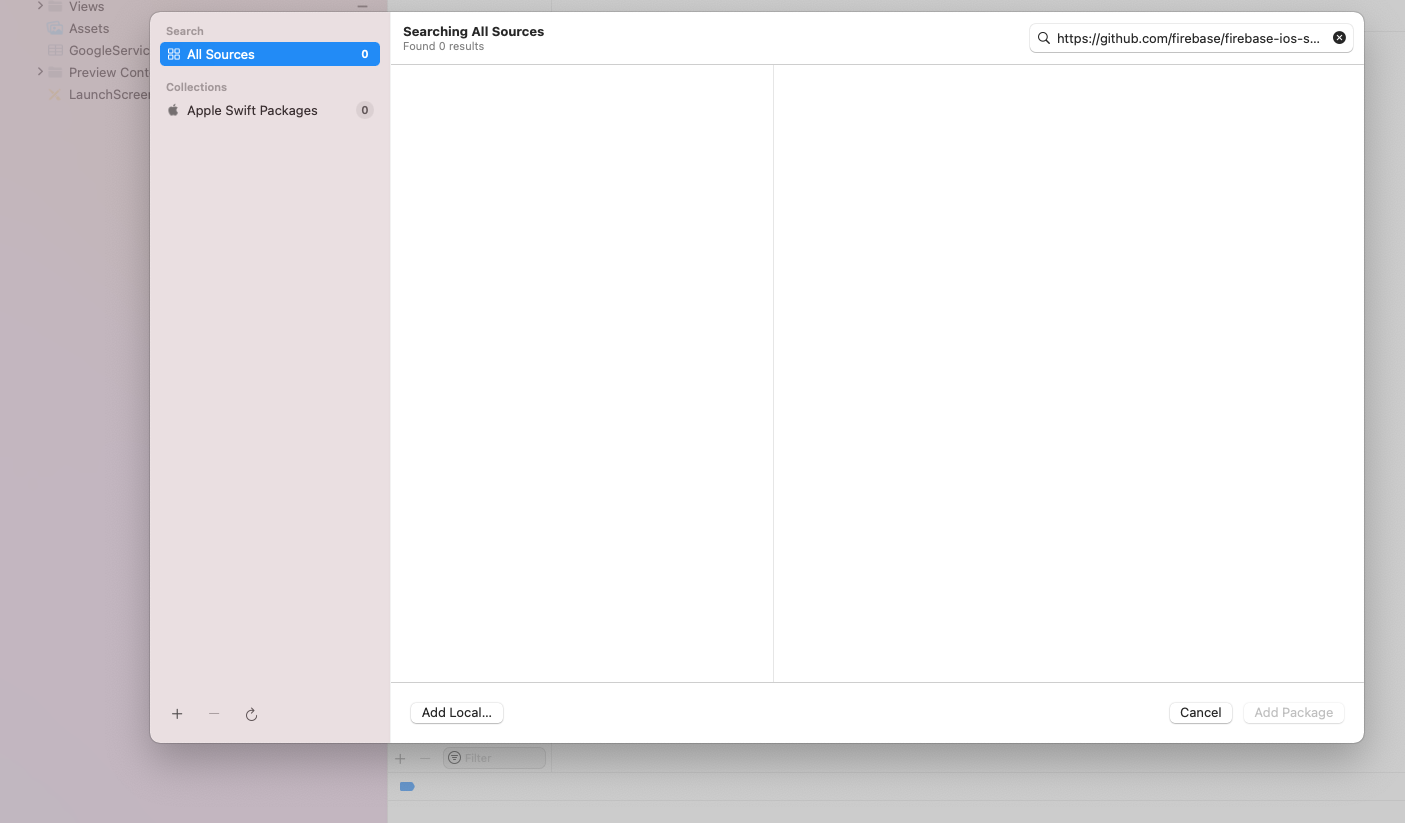
Task: Refresh the package collections list
Action: click(x=251, y=714)
